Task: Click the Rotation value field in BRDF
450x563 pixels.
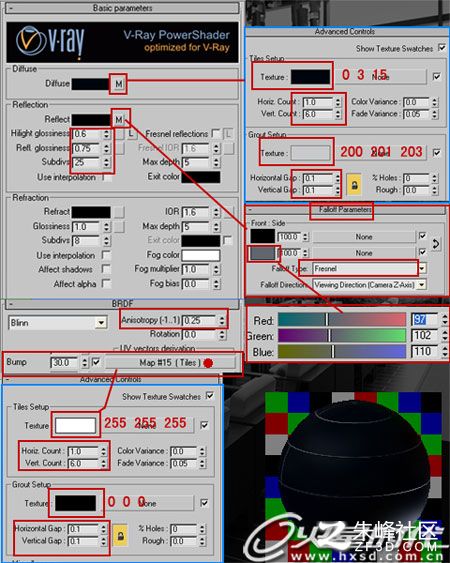Action: [x=199, y=335]
